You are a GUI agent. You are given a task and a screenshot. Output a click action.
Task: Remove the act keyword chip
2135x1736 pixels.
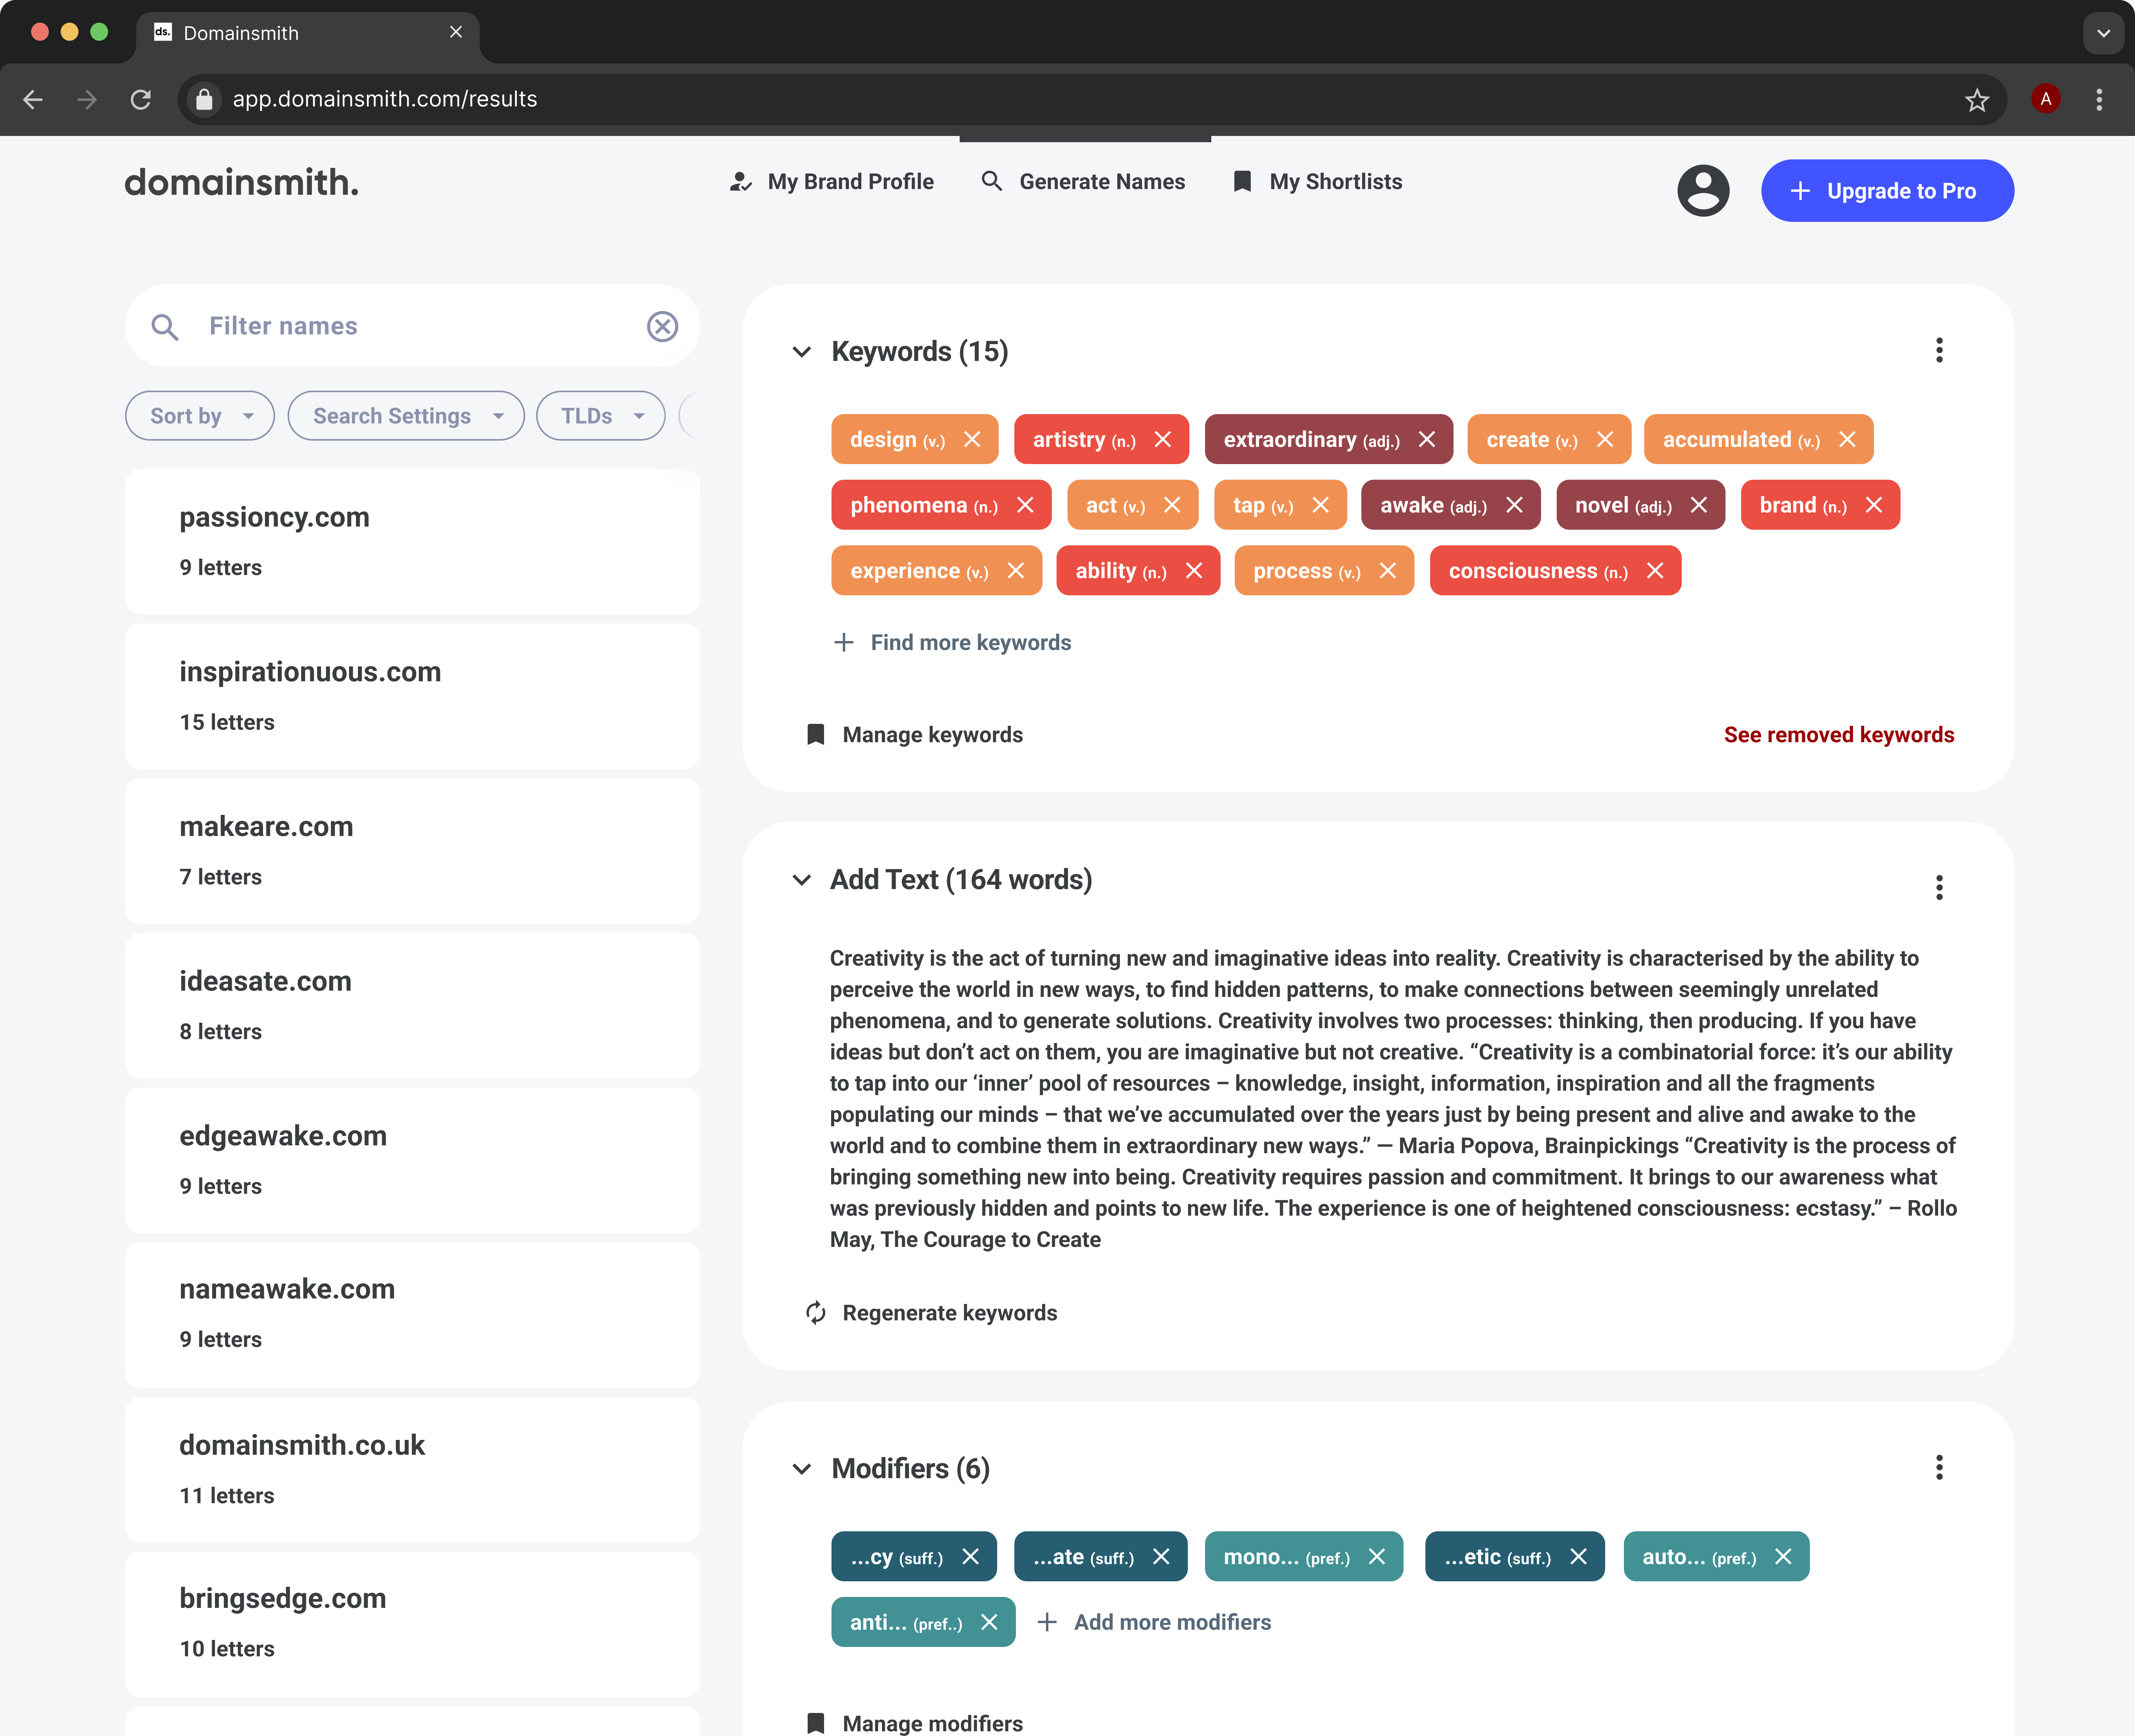[1172, 505]
